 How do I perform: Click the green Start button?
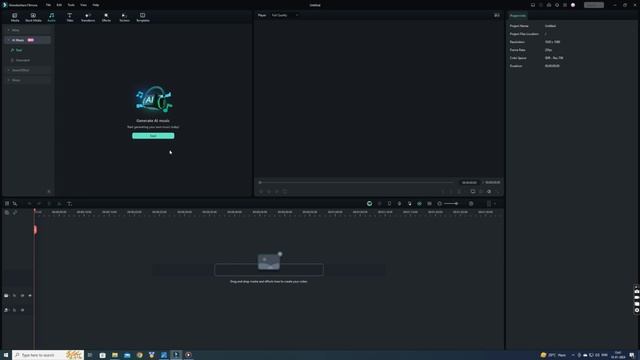coord(153,136)
